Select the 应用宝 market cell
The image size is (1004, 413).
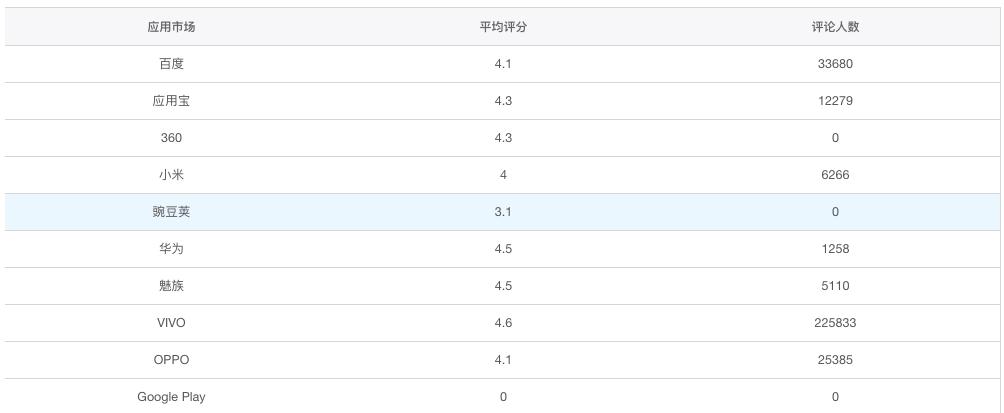coord(171,101)
